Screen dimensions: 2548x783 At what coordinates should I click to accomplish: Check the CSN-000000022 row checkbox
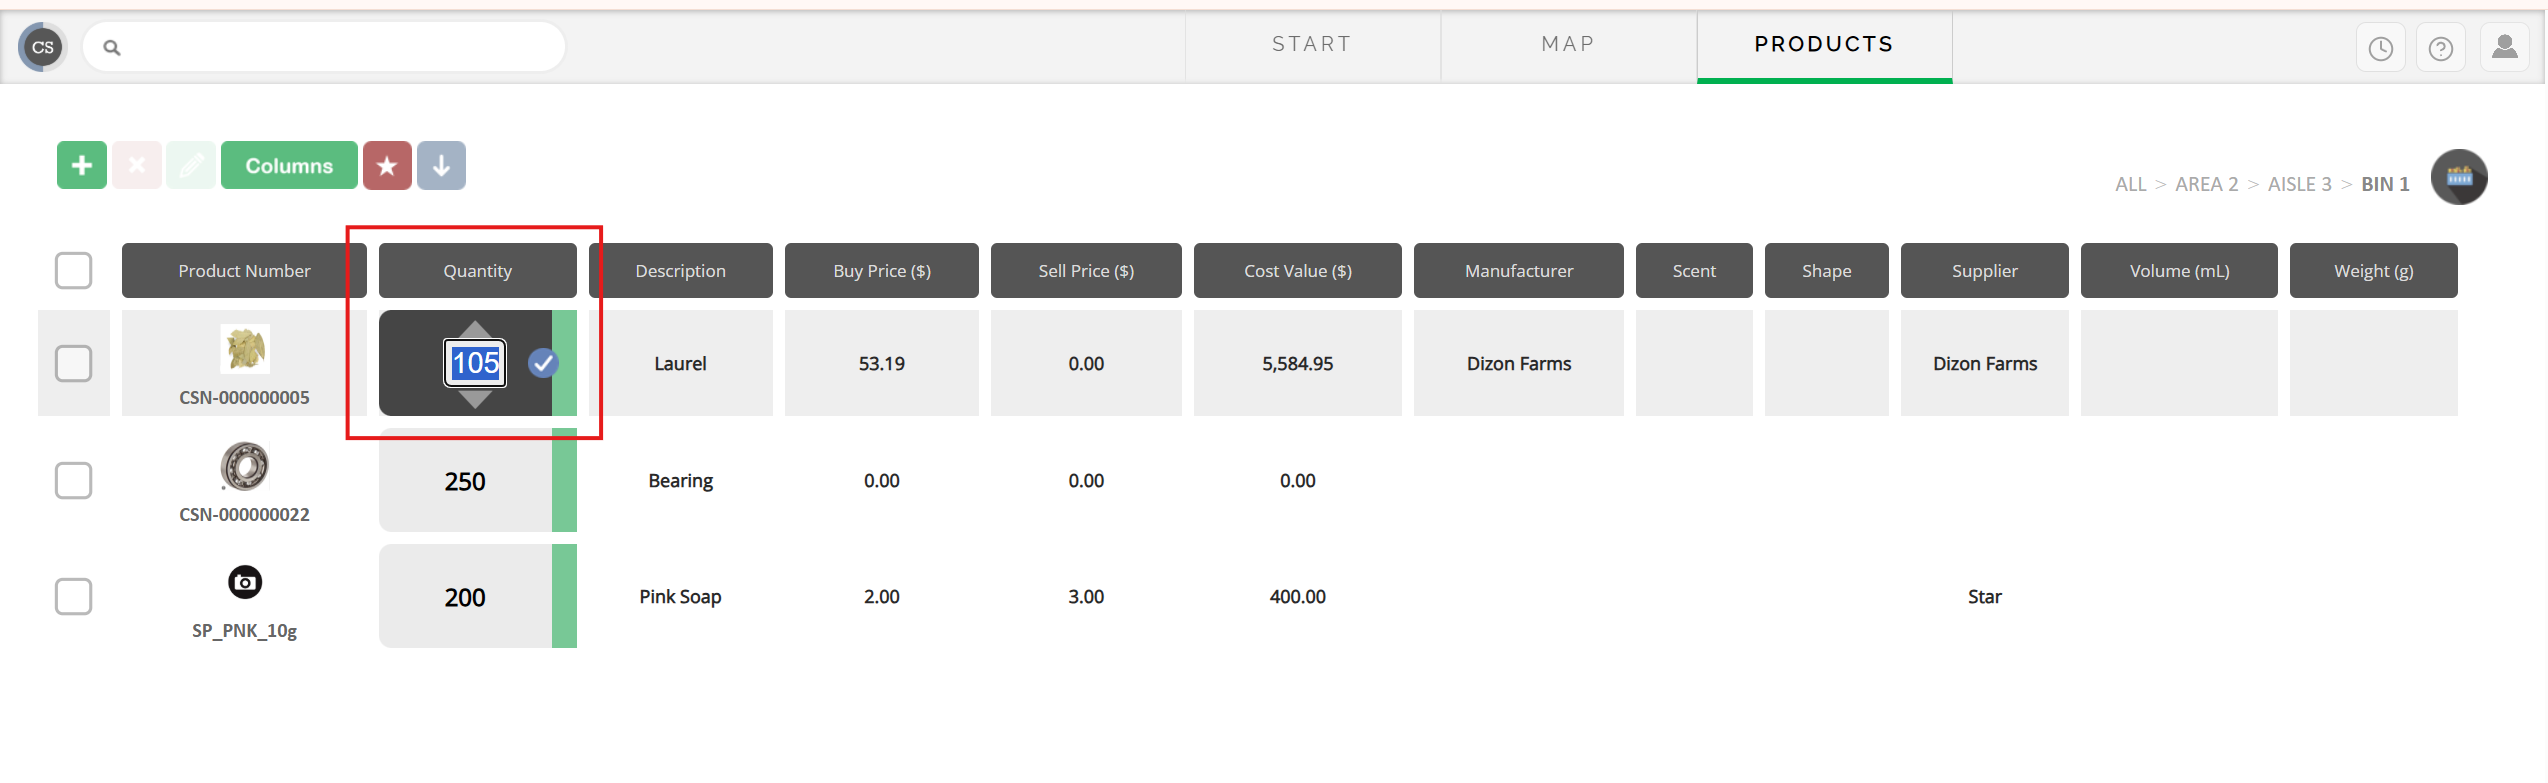point(73,480)
